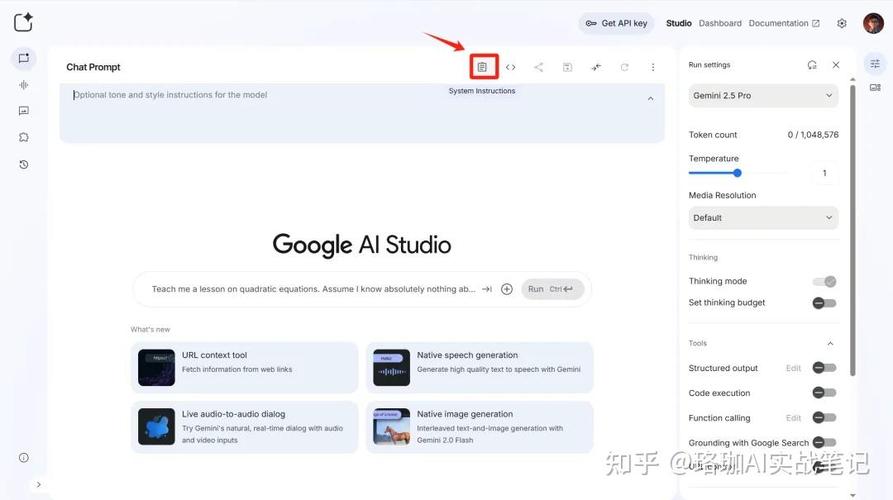Enable Grounding with Google Search toggle
This screenshot has width=893, height=500.
click(824, 442)
